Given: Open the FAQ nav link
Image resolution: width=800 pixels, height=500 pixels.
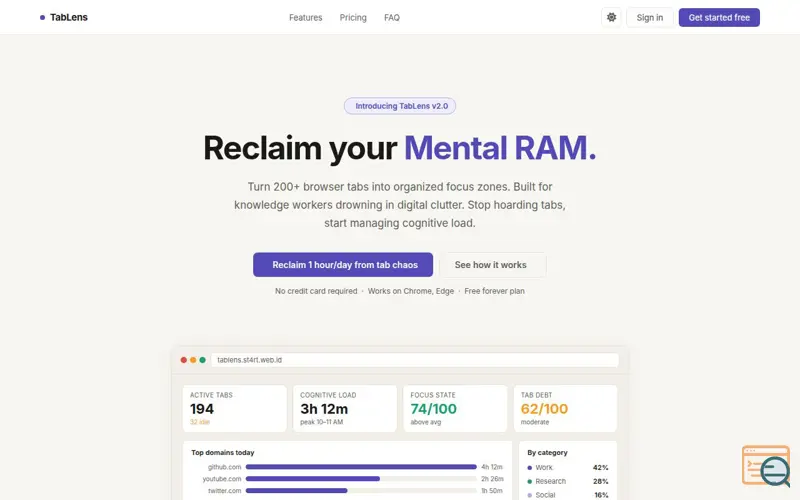Looking at the screenshot, I should tap(392, 17).
